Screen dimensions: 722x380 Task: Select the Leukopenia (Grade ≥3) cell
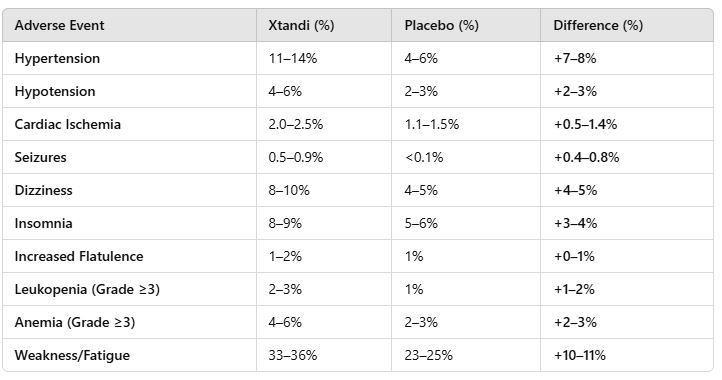[x=87, y=289]
